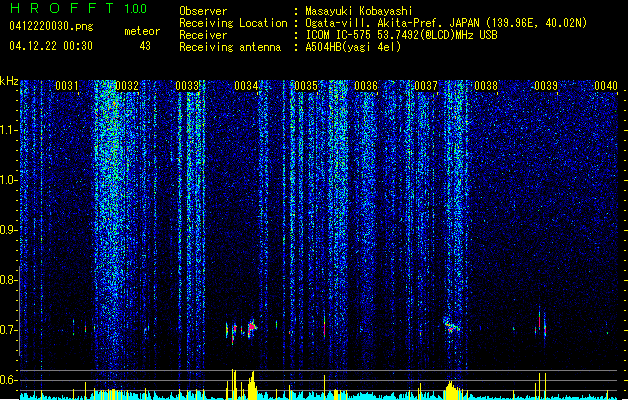Click the 0.7 kHz axis tick label
This screenshot has width=629, height=400.
9,330
